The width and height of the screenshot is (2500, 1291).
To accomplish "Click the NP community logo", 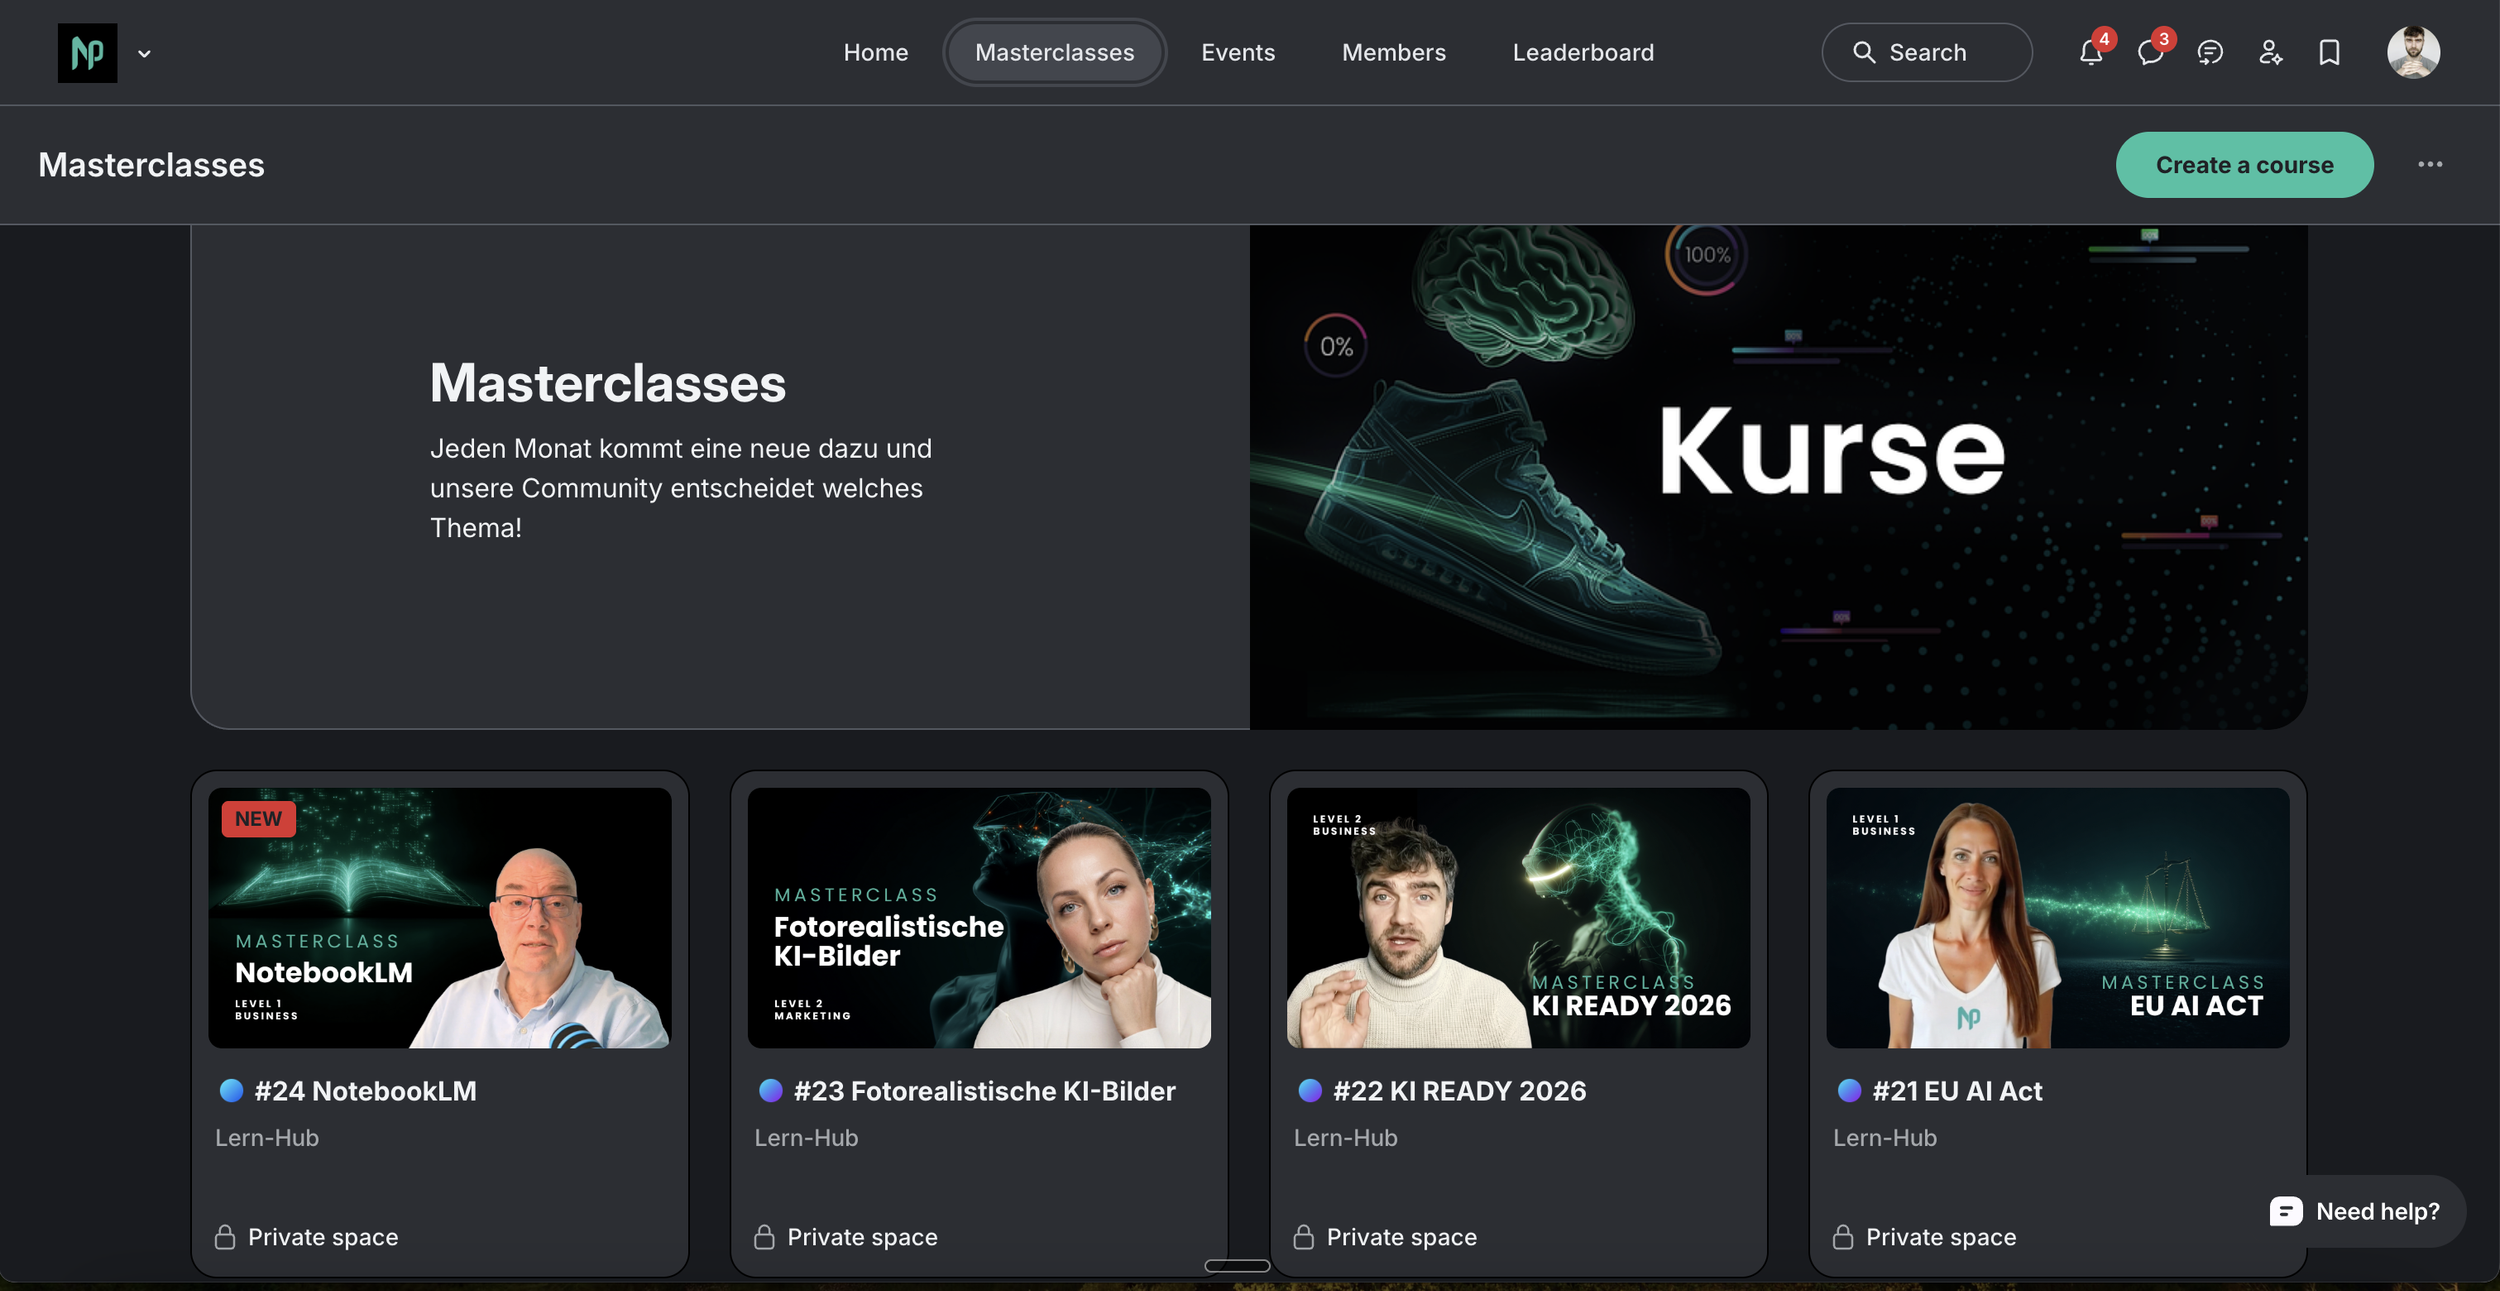I will (x=87, y=53).
